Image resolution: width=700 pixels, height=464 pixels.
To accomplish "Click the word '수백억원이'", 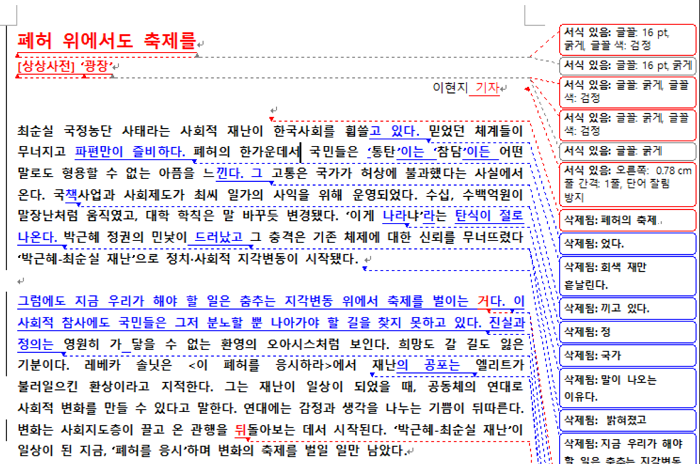I will (492, 194).
